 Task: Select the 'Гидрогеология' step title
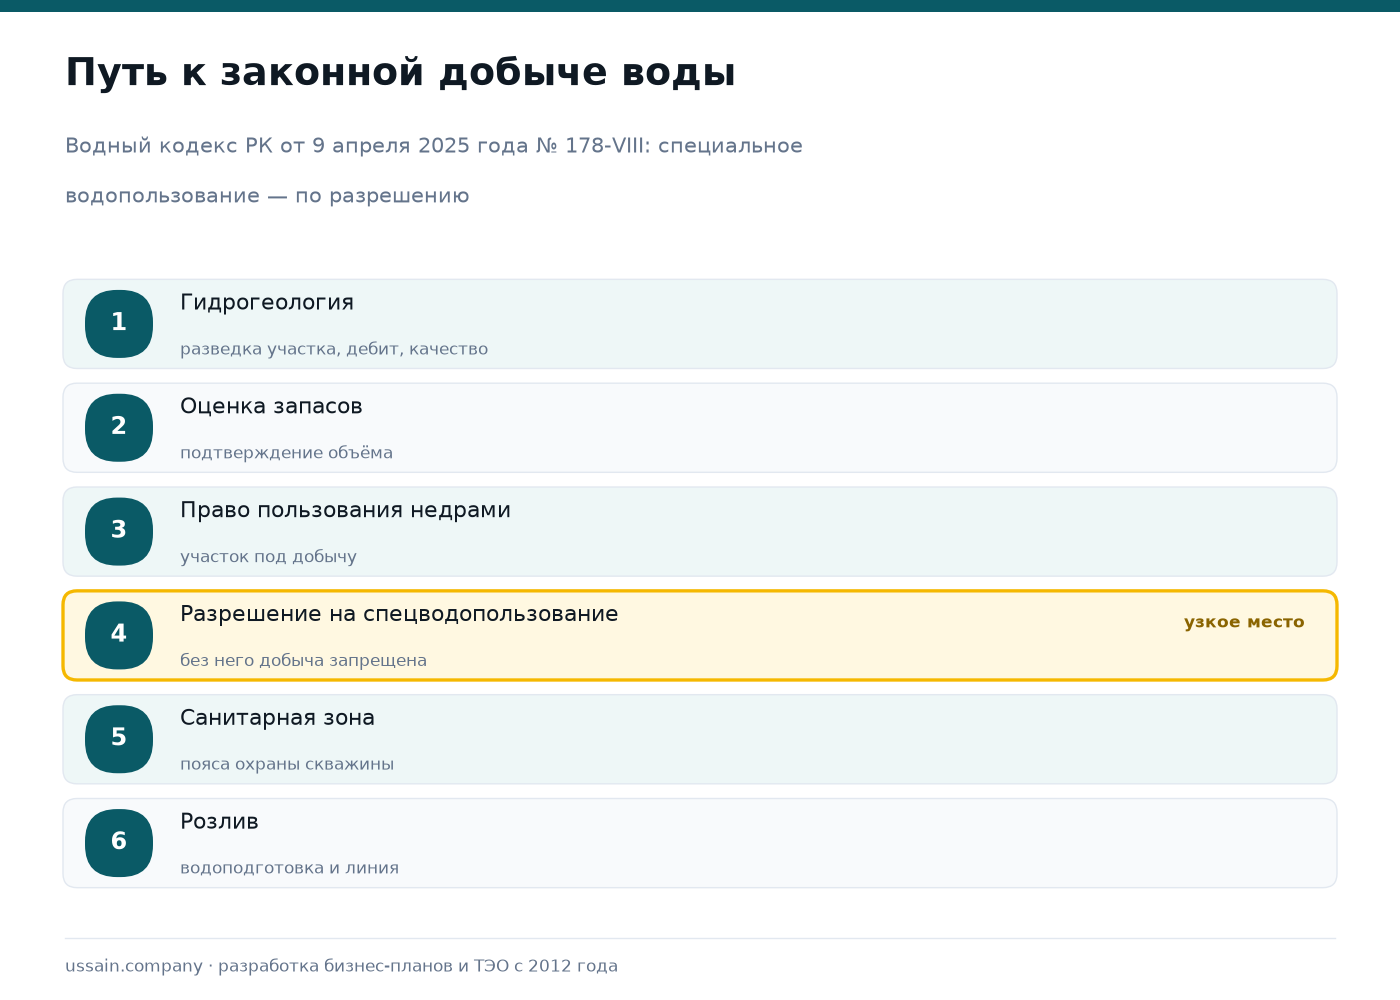click(267, 303)
